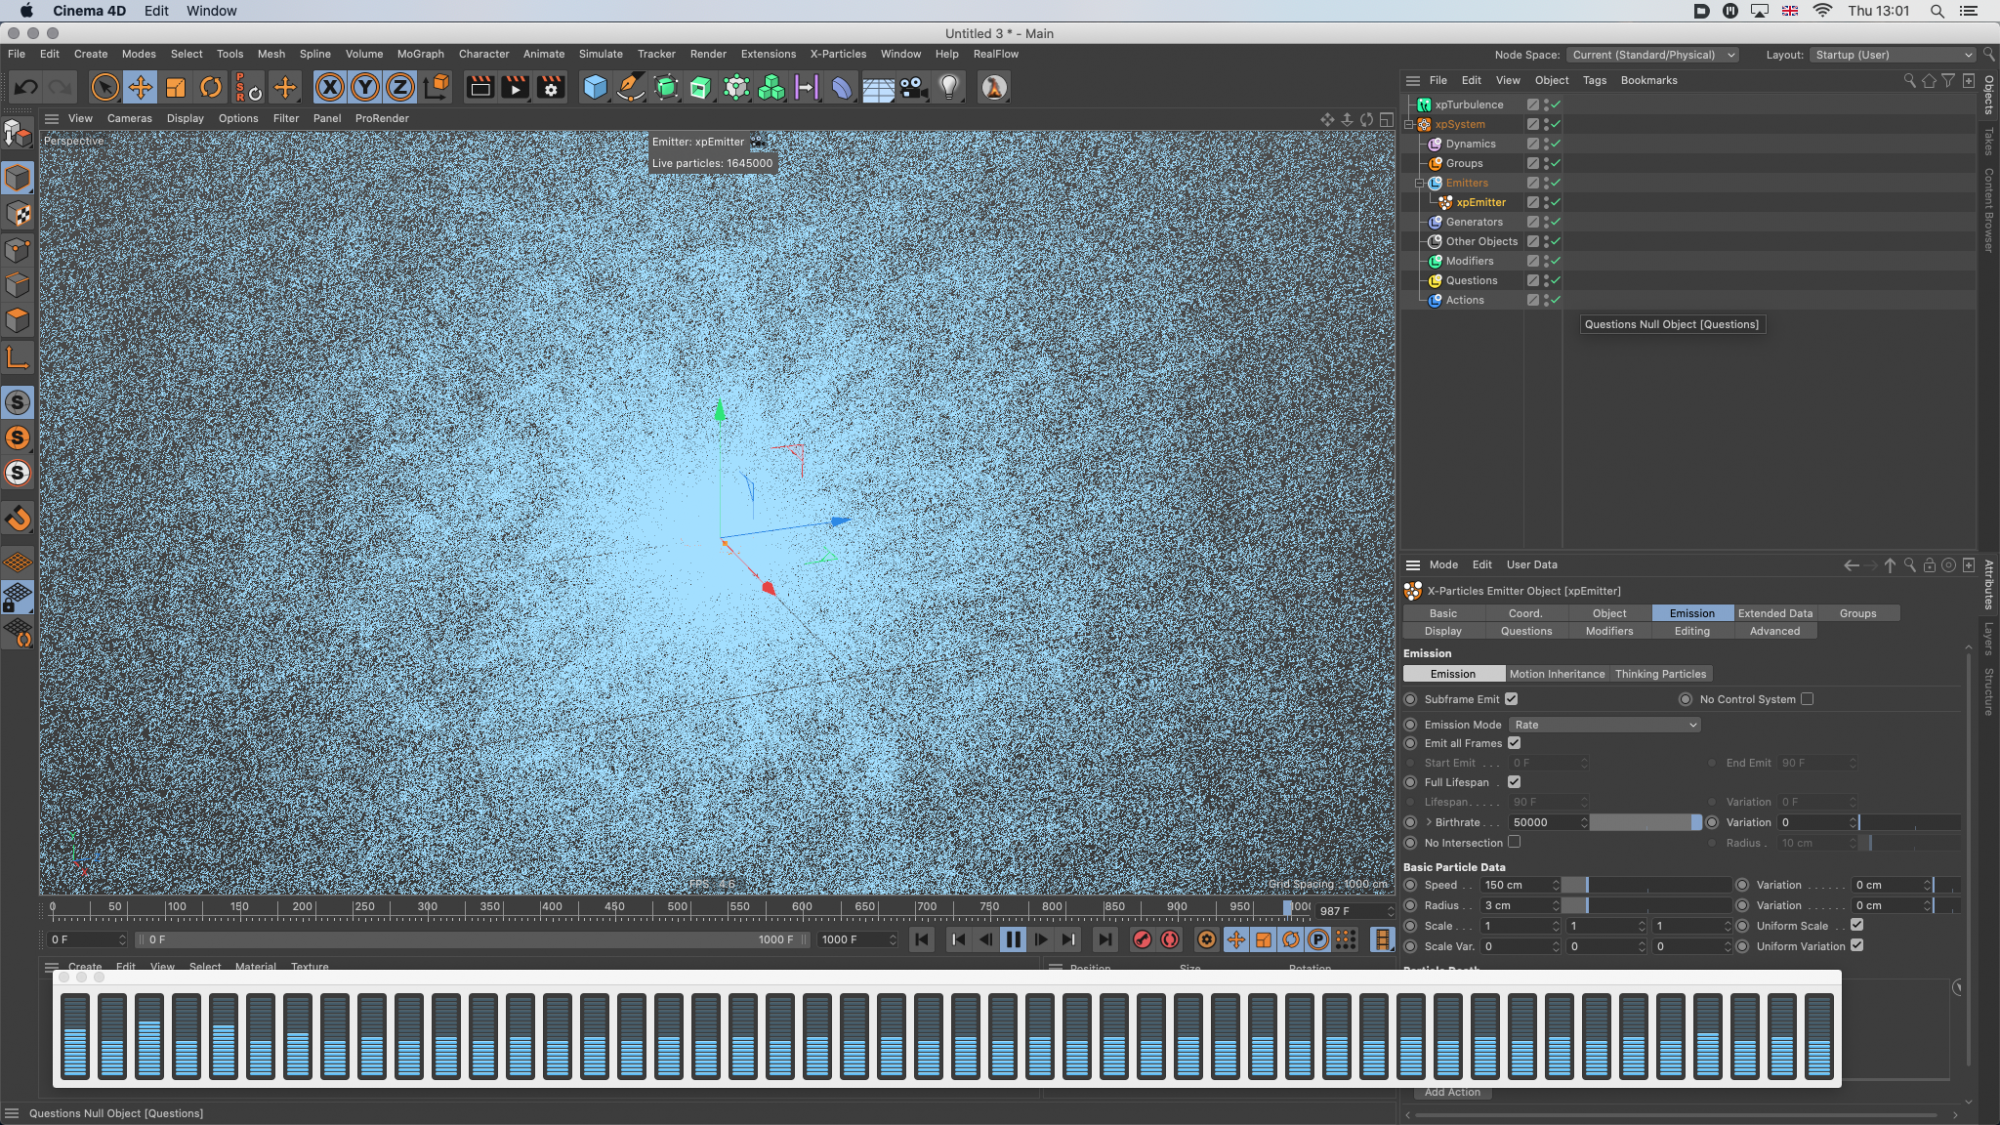Pause playback in the timeline

[x=1013, y=940]
